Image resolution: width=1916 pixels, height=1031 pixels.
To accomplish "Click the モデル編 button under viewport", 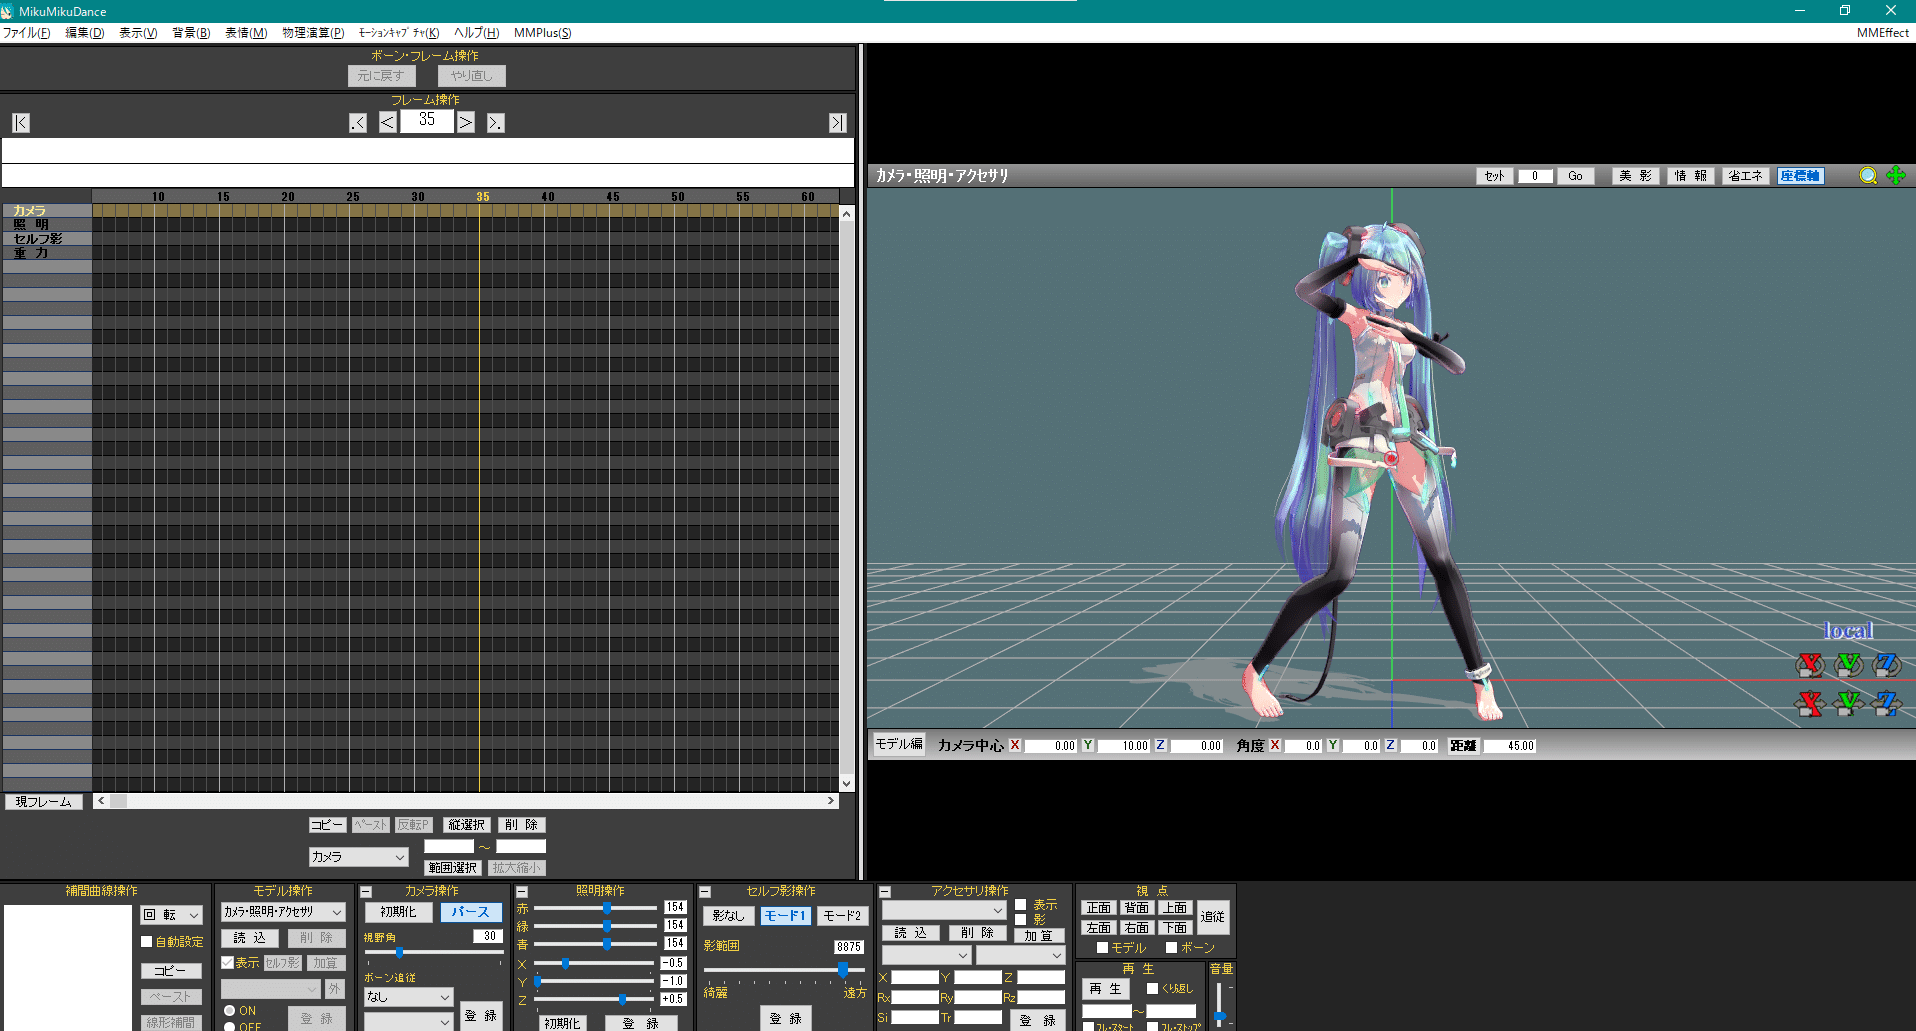I will [899, 744].
